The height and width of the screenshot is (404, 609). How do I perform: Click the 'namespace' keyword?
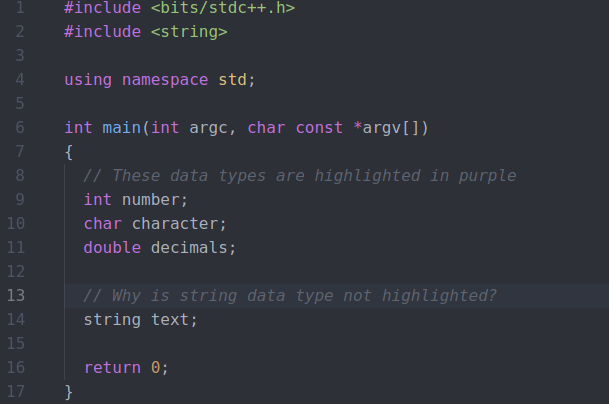[x=165, y=80]
